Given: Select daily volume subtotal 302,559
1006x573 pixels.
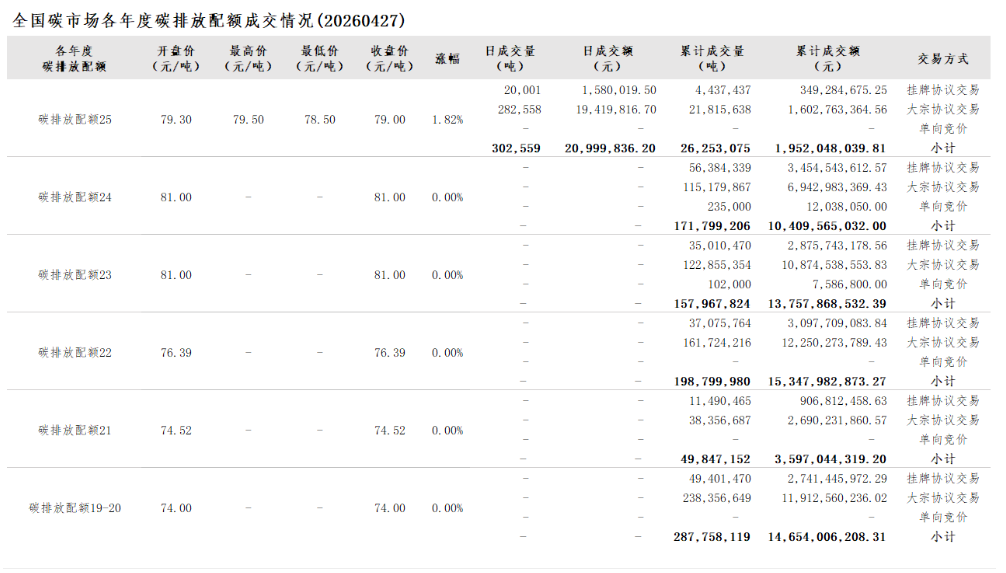Looking at the screenshot, I should tap(516, 148).
